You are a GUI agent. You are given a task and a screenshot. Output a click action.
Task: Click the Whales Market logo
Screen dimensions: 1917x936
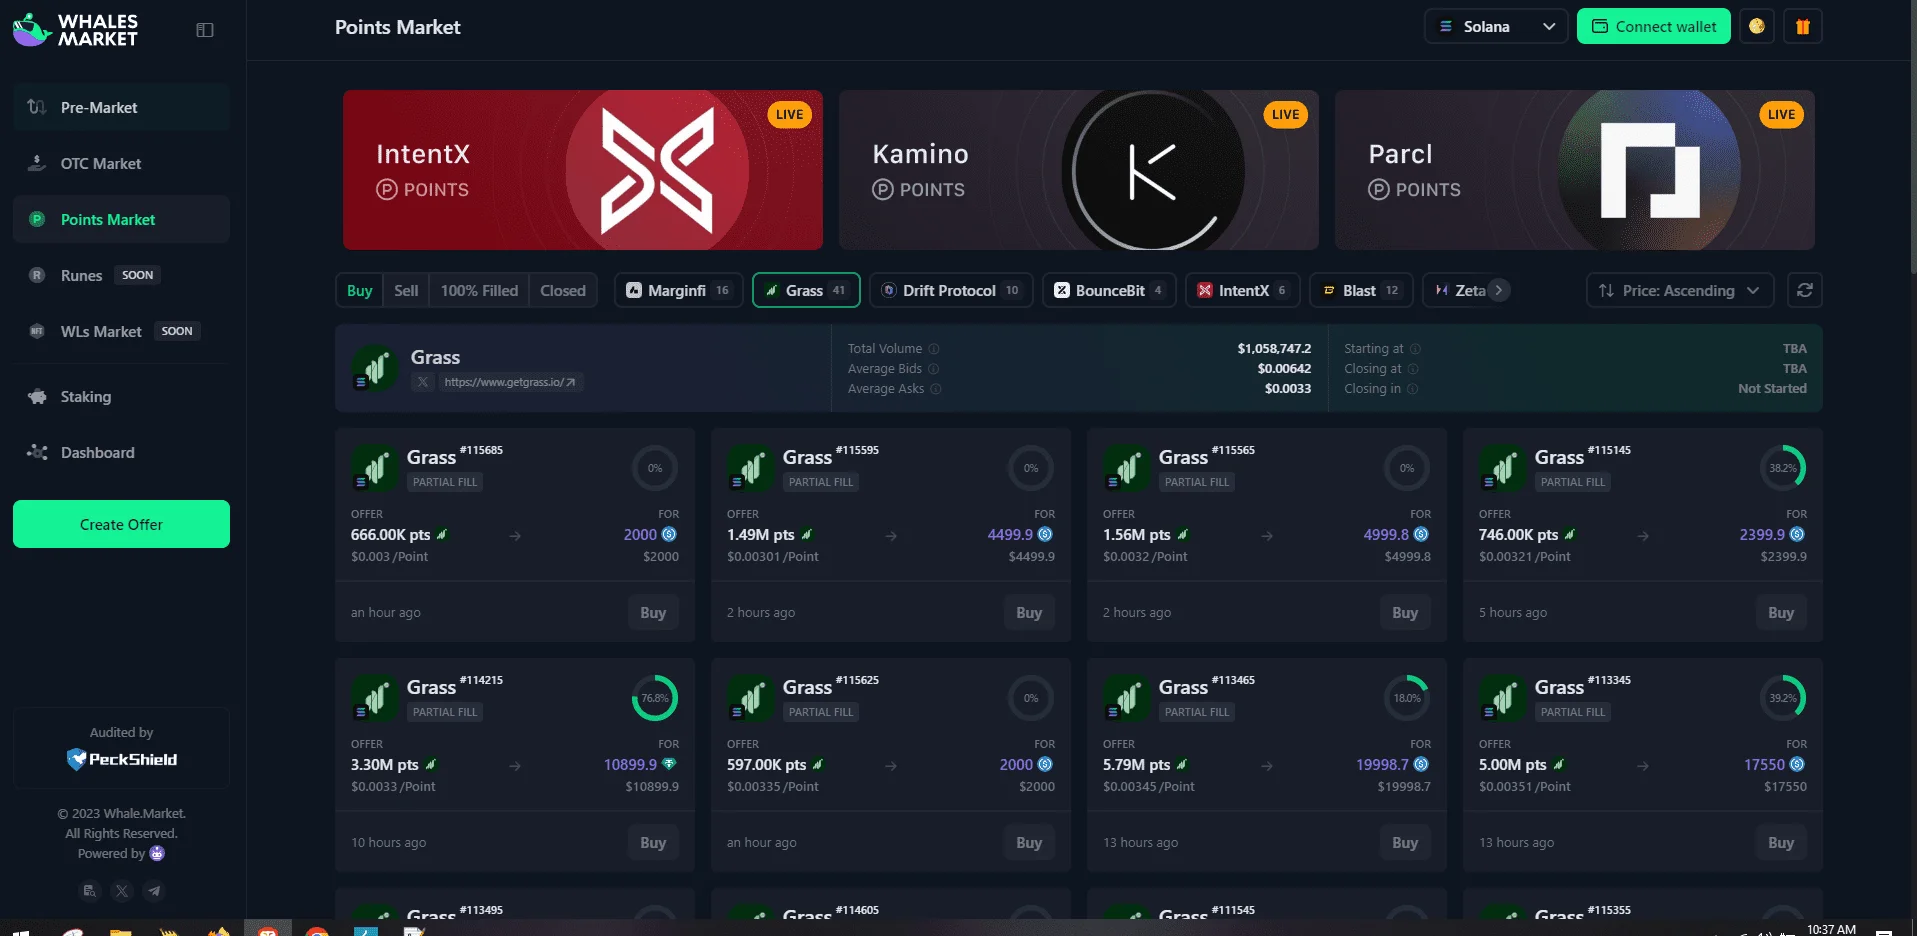(76, 30)
